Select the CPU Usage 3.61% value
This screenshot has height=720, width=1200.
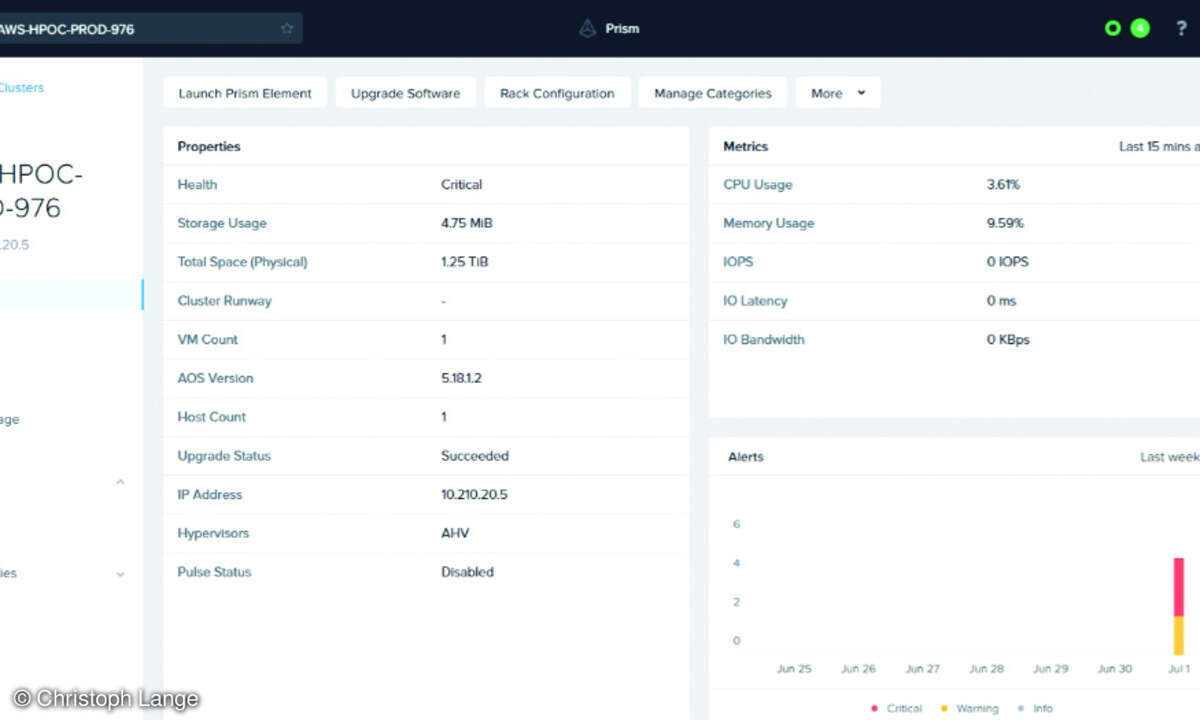tap(1003, 185)
